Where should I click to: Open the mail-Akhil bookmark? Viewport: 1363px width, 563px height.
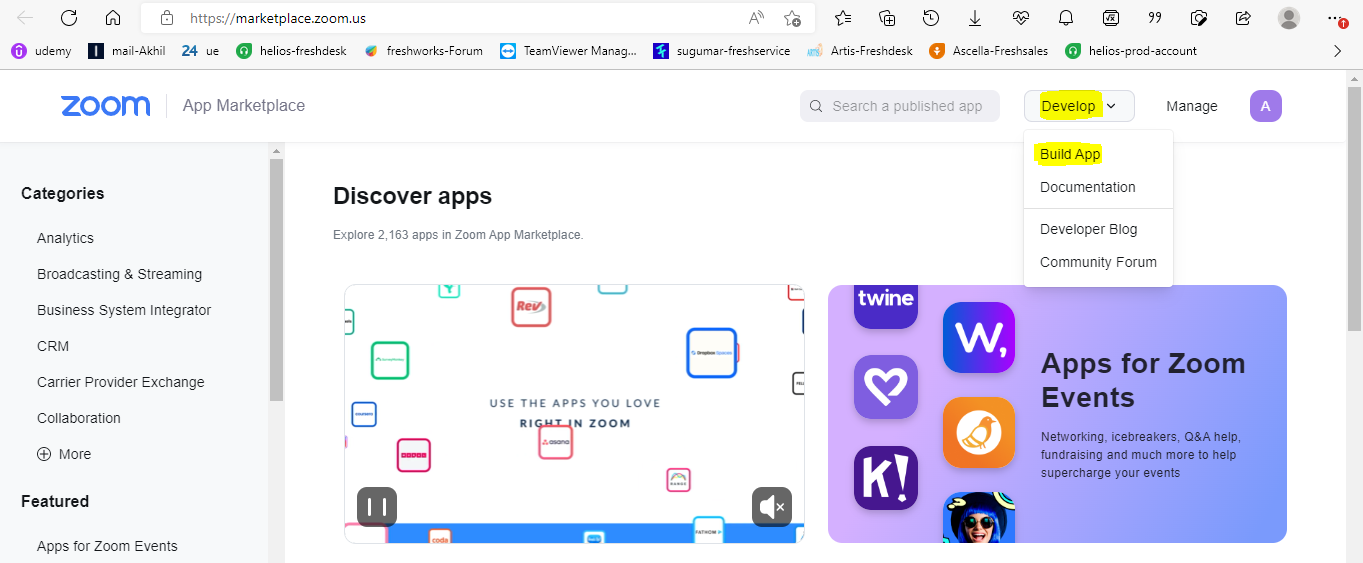coord(127,51)
